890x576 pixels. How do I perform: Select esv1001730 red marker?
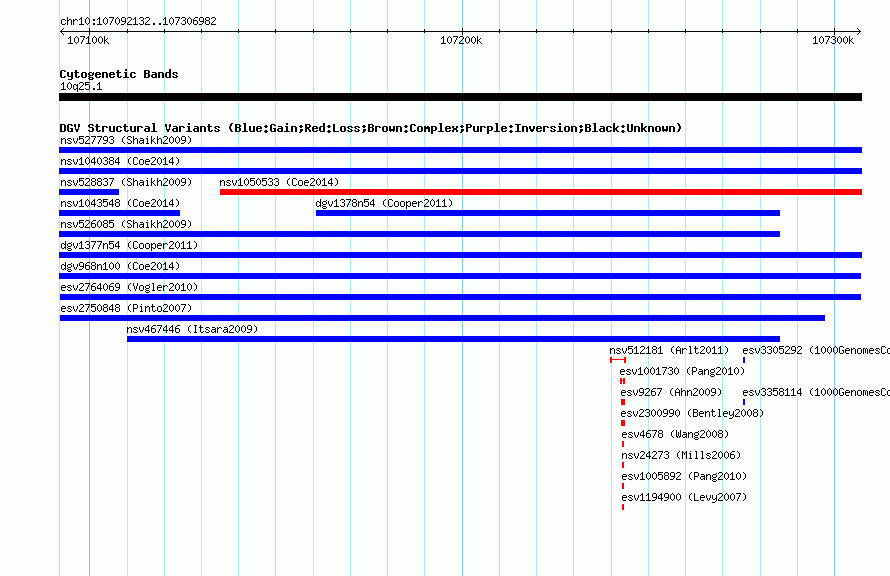(623, 381)
